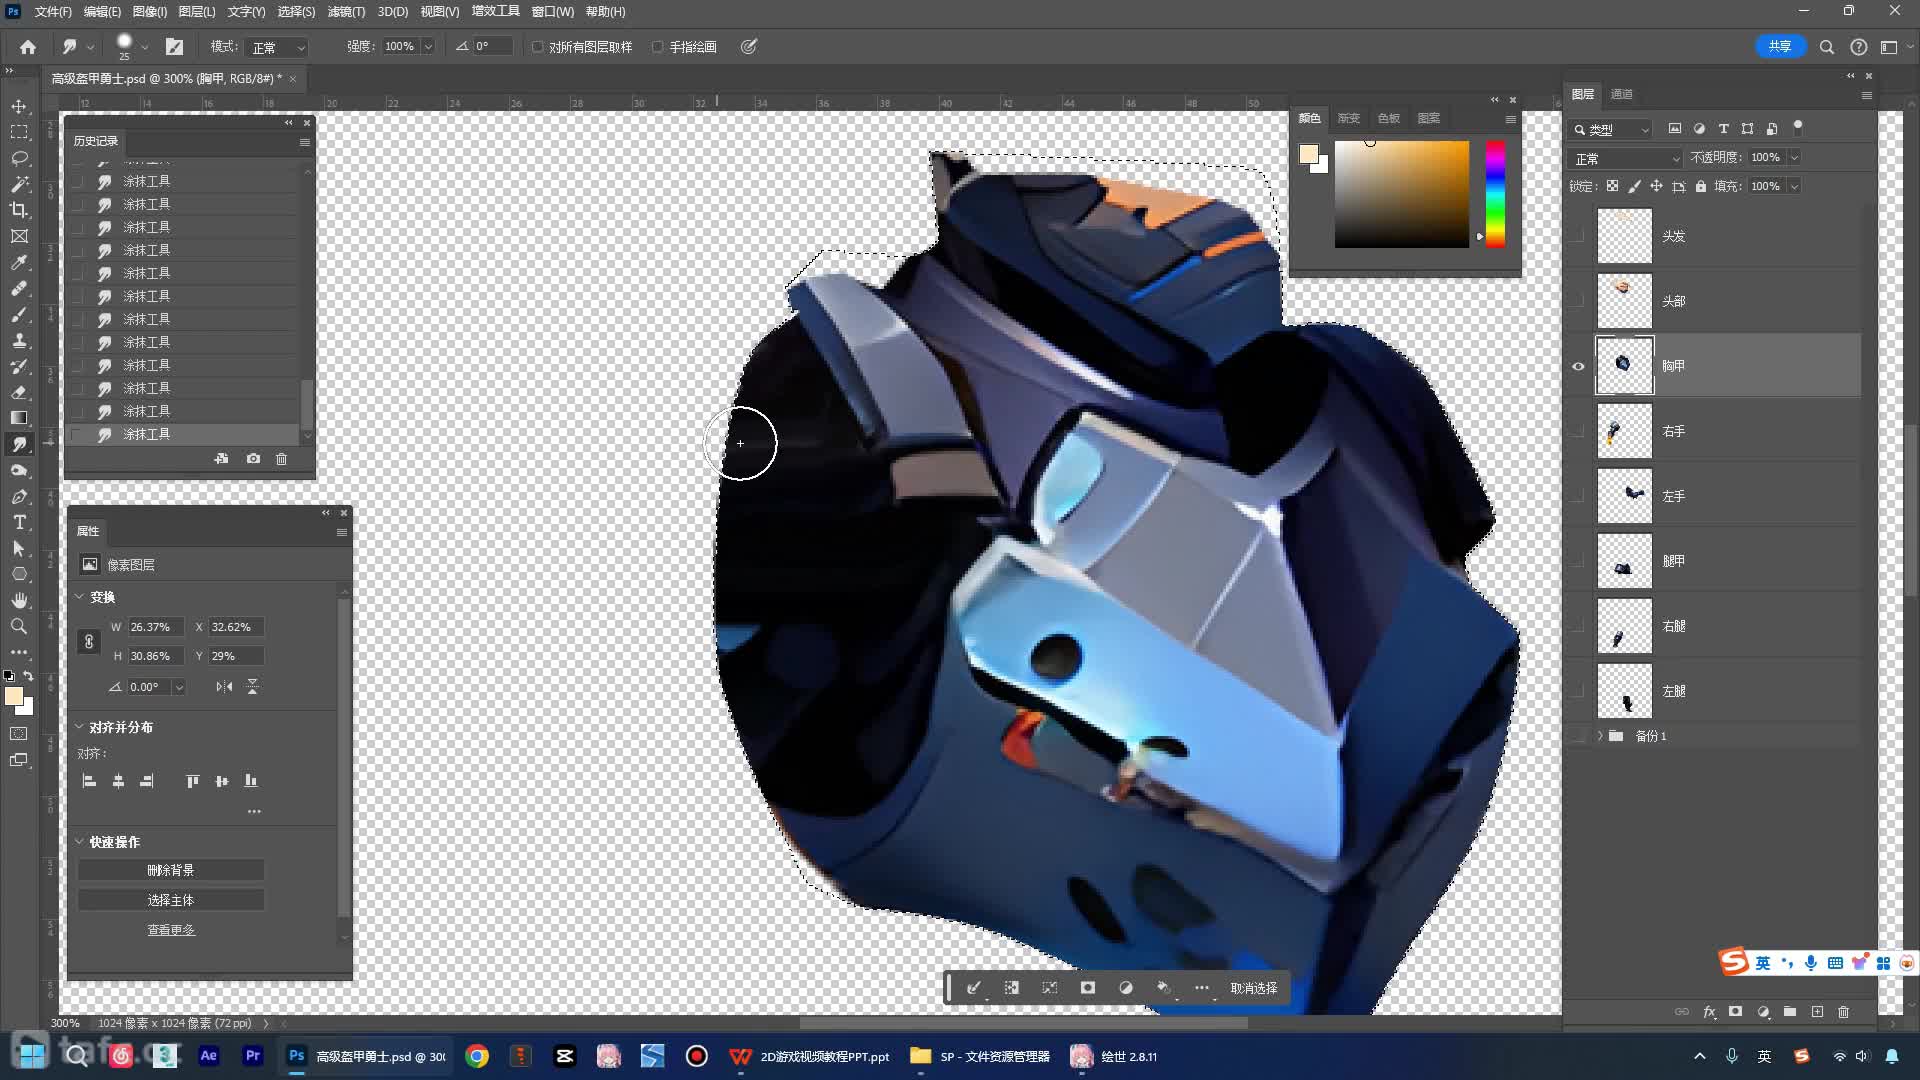The image size is (1920, 1080).
Task: Select the Pen tool
Action: (19, 497)
